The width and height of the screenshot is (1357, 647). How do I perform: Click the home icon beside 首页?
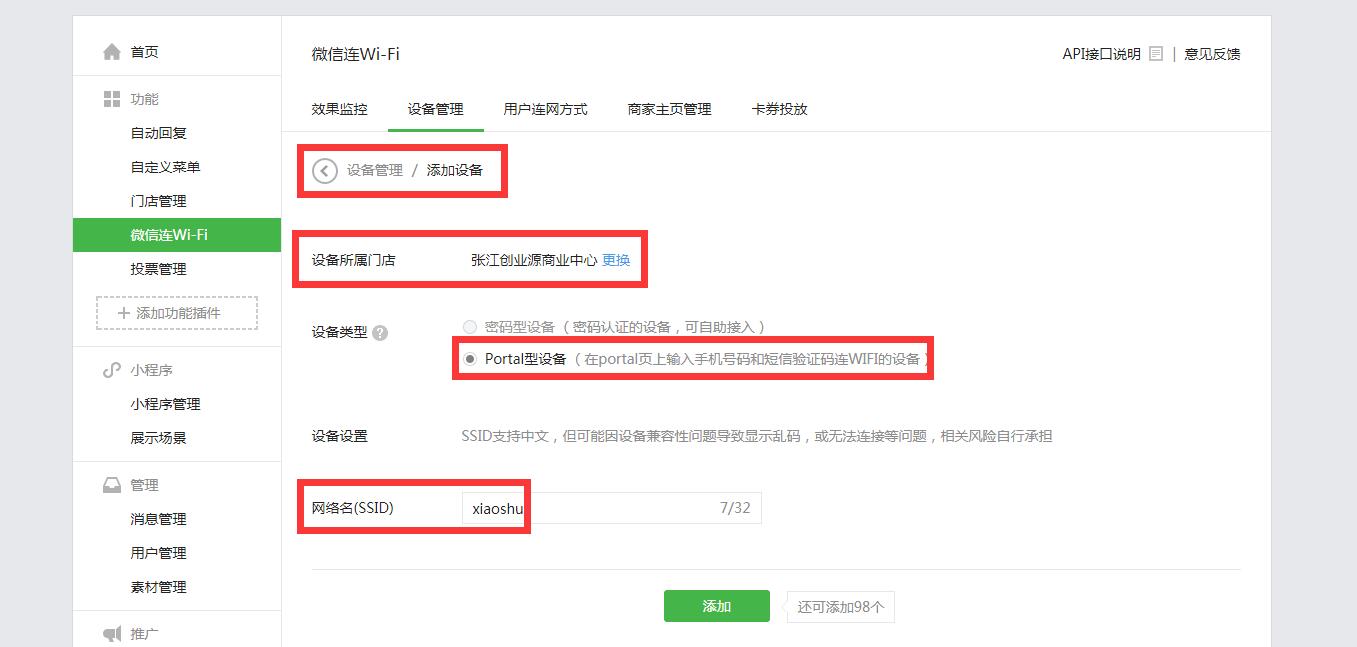tap(112, 52)
